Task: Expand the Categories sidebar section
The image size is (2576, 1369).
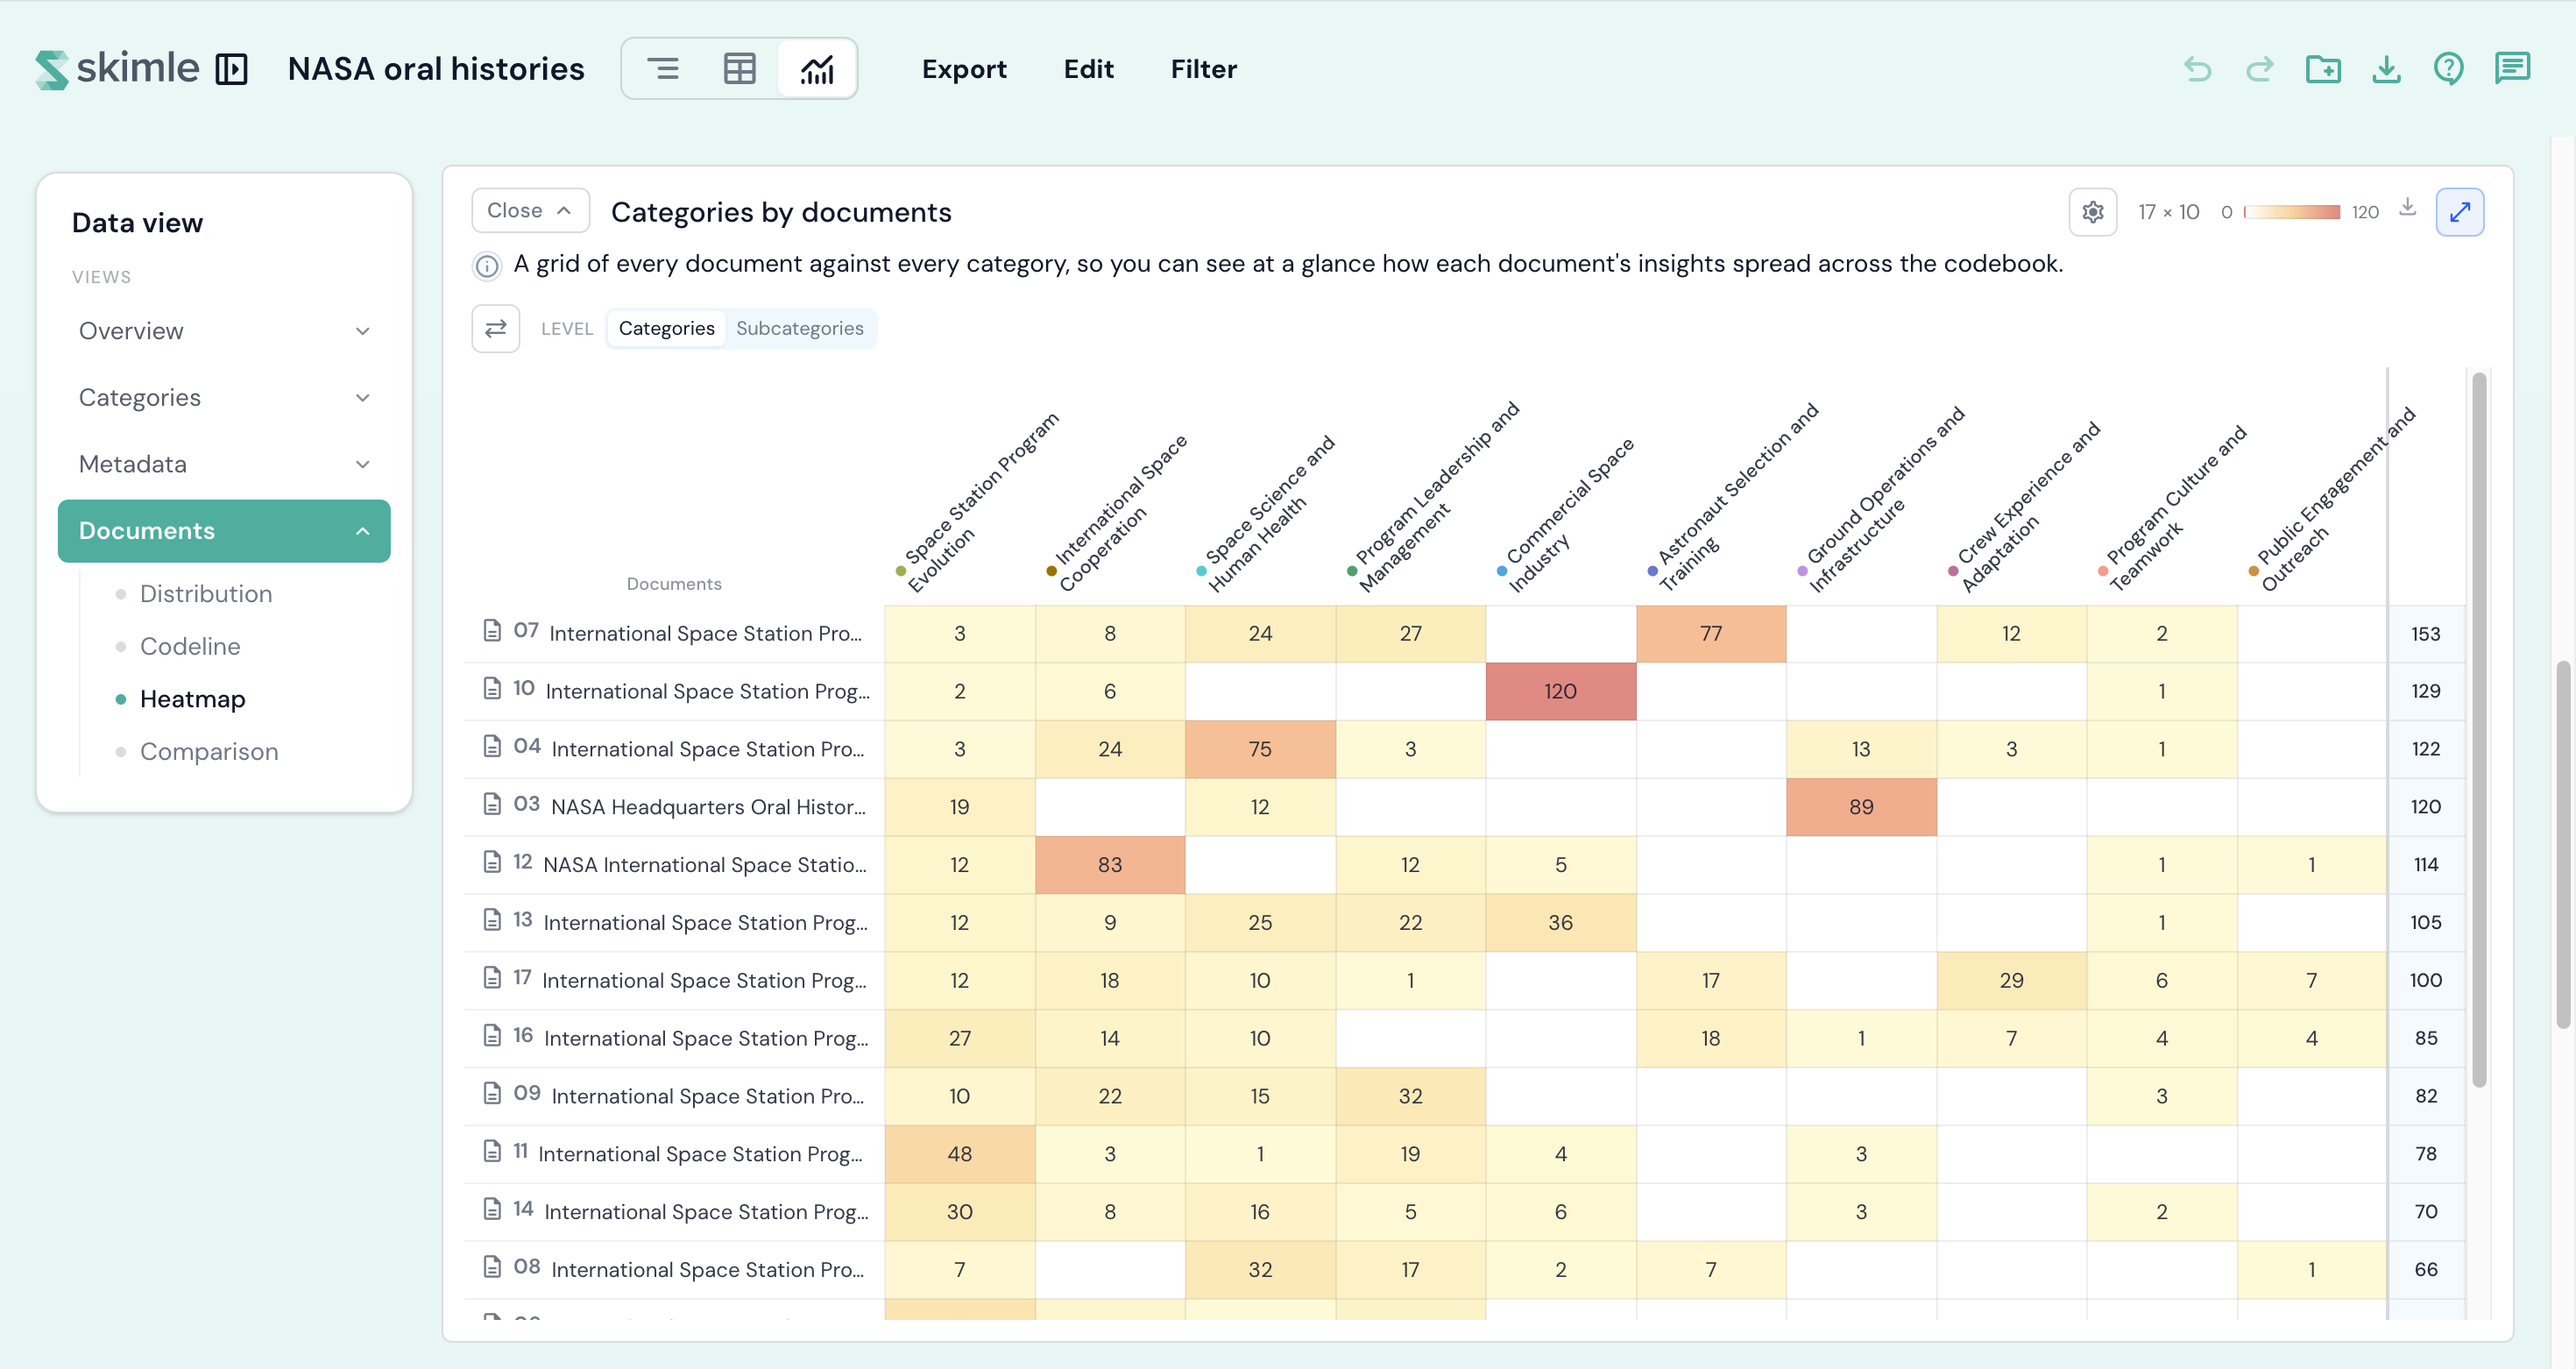Action: point(224,398)
